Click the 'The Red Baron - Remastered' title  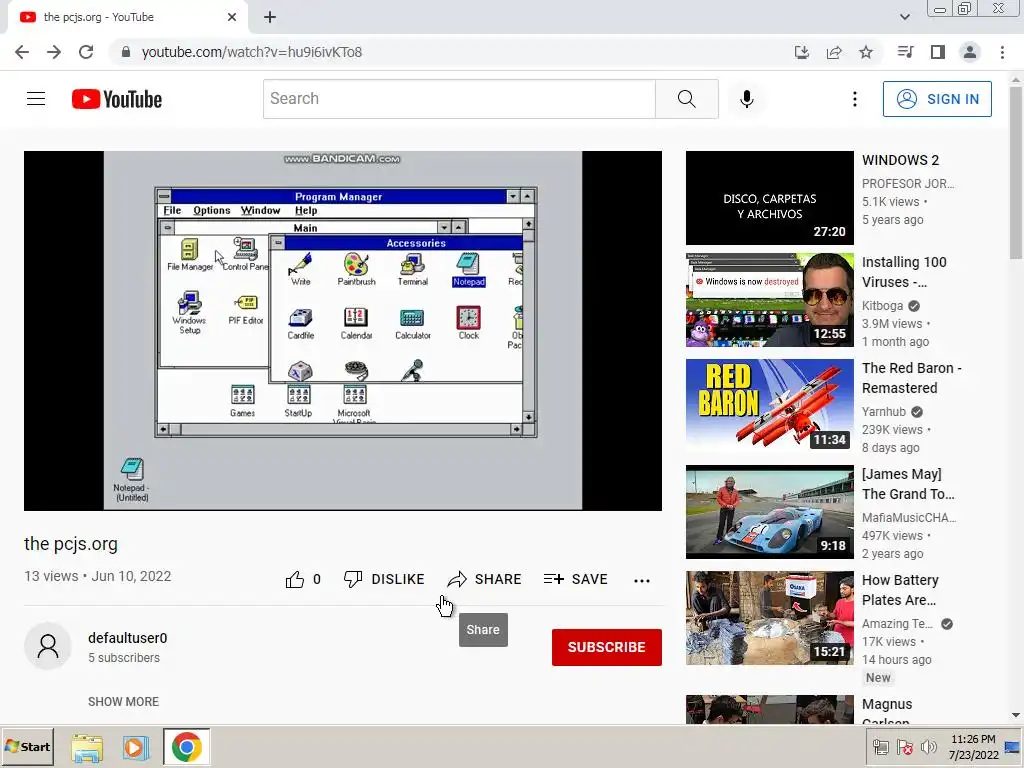click(912, 378)
